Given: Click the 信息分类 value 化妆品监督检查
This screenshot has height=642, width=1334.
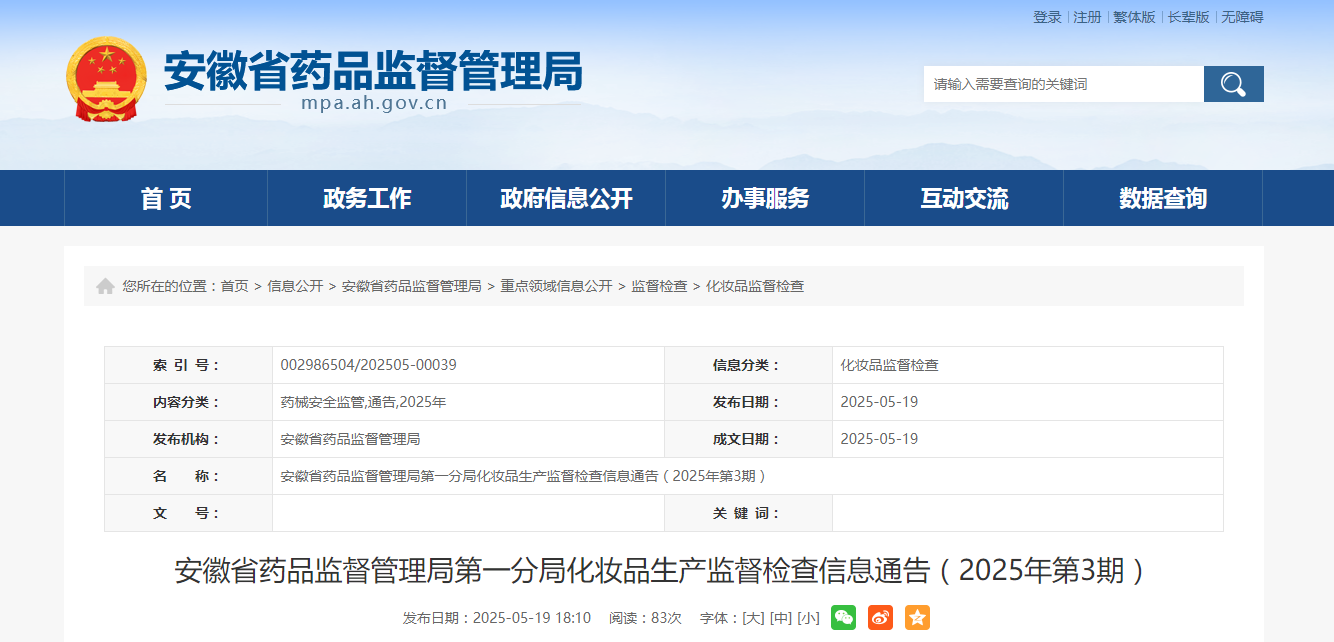Looking at the screenshot, I should 890,365.
